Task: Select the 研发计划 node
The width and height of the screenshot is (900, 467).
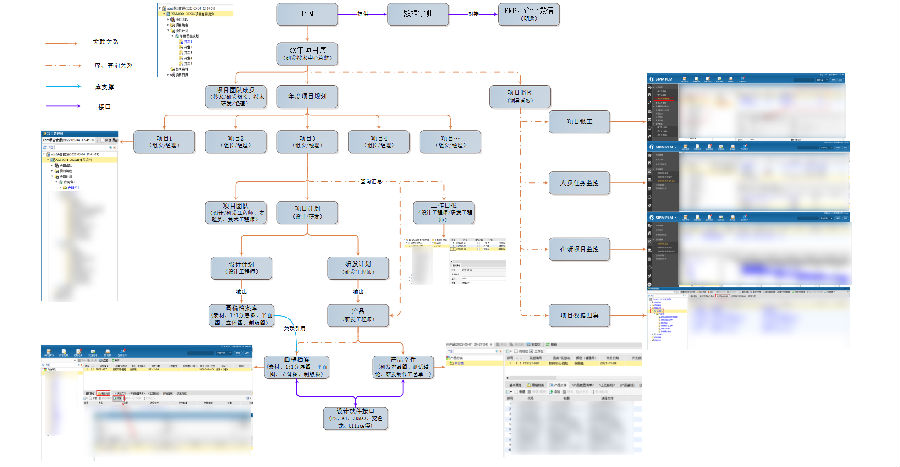Action: [358, 268]
